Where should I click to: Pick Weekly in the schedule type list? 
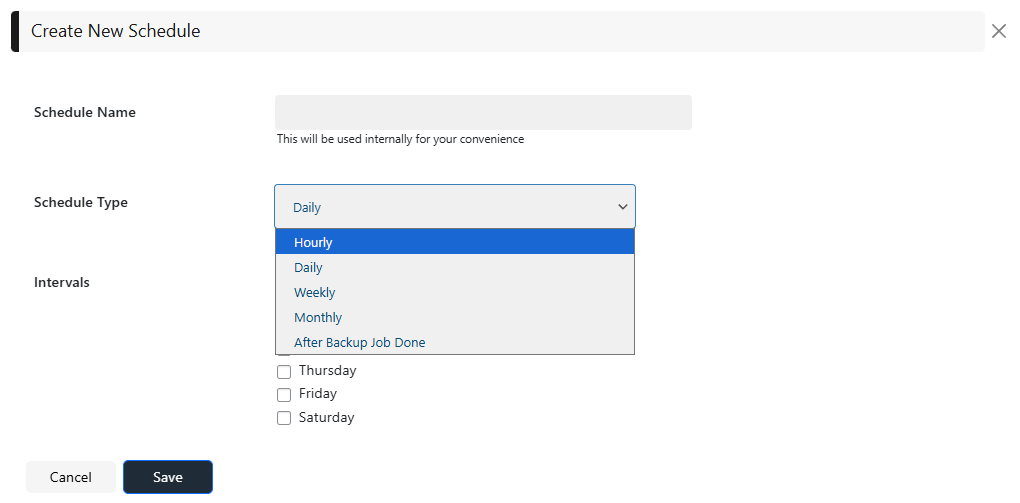454,292
